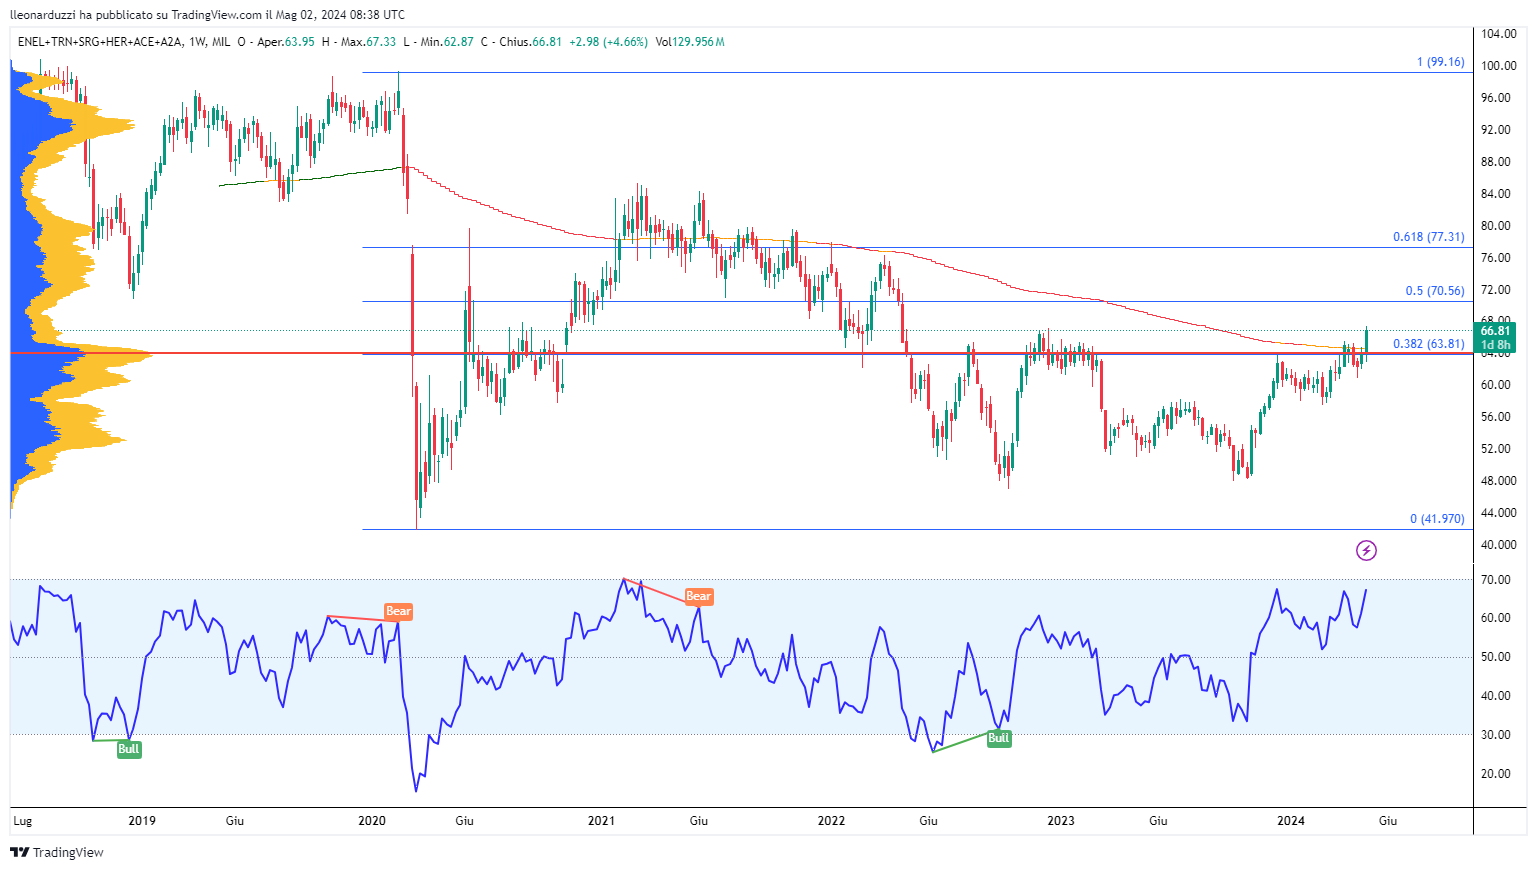
Task: Click the symbol name ENEL+TRN+SRG+HER+ACE+A2A
Action: (x=100, y=42)
